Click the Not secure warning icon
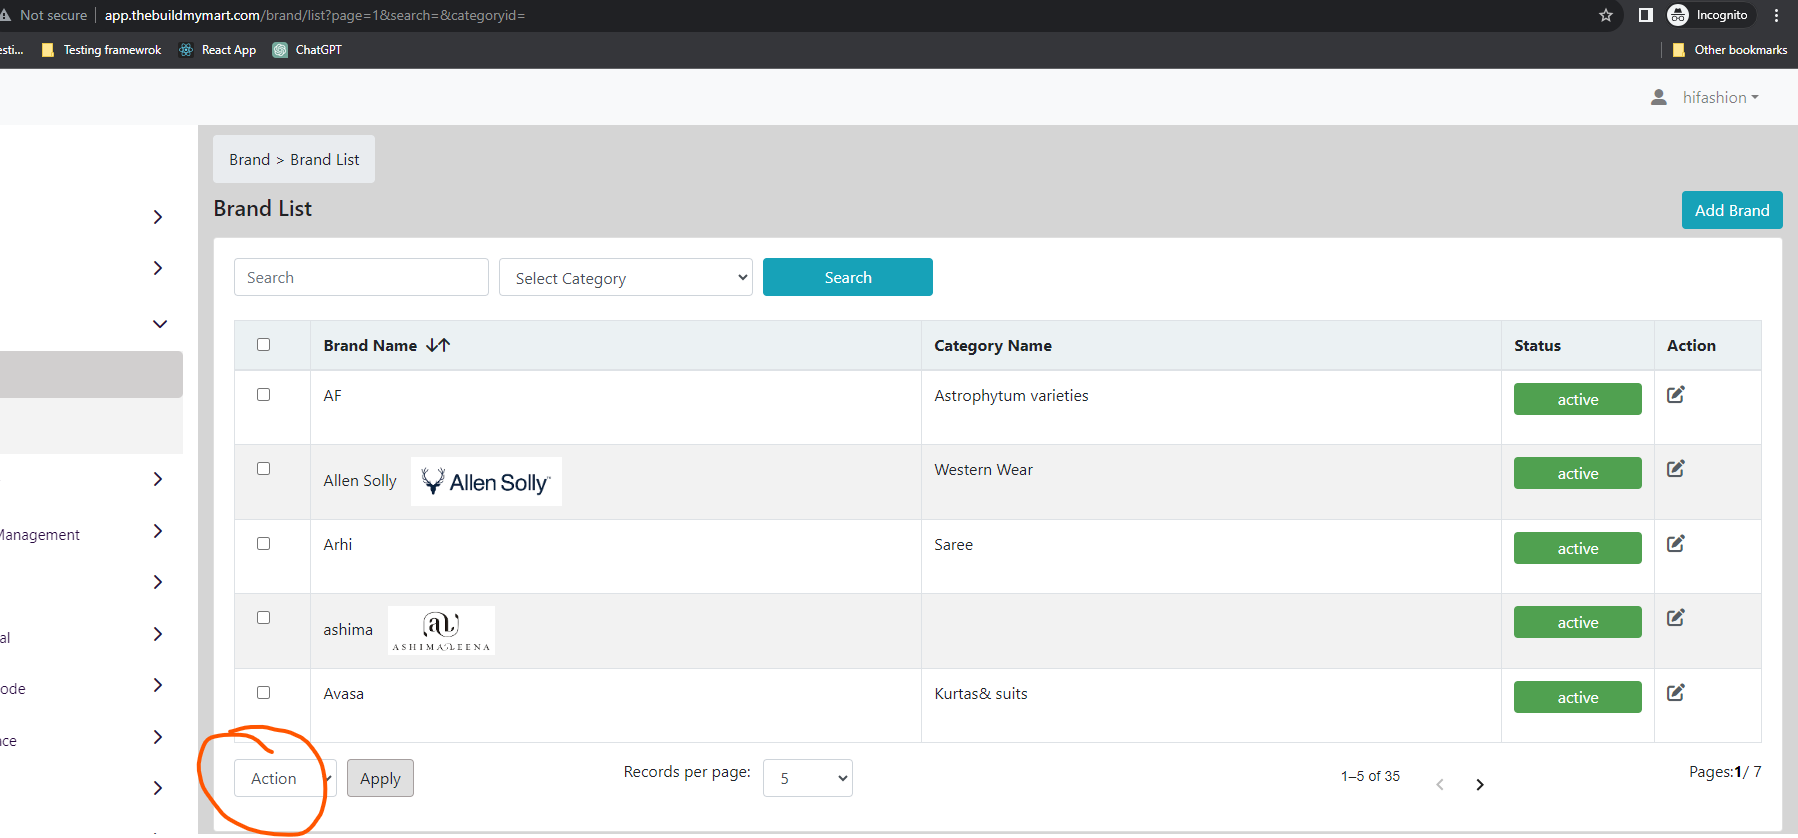This screenshot has height=838, width=1798. [5, 15]
